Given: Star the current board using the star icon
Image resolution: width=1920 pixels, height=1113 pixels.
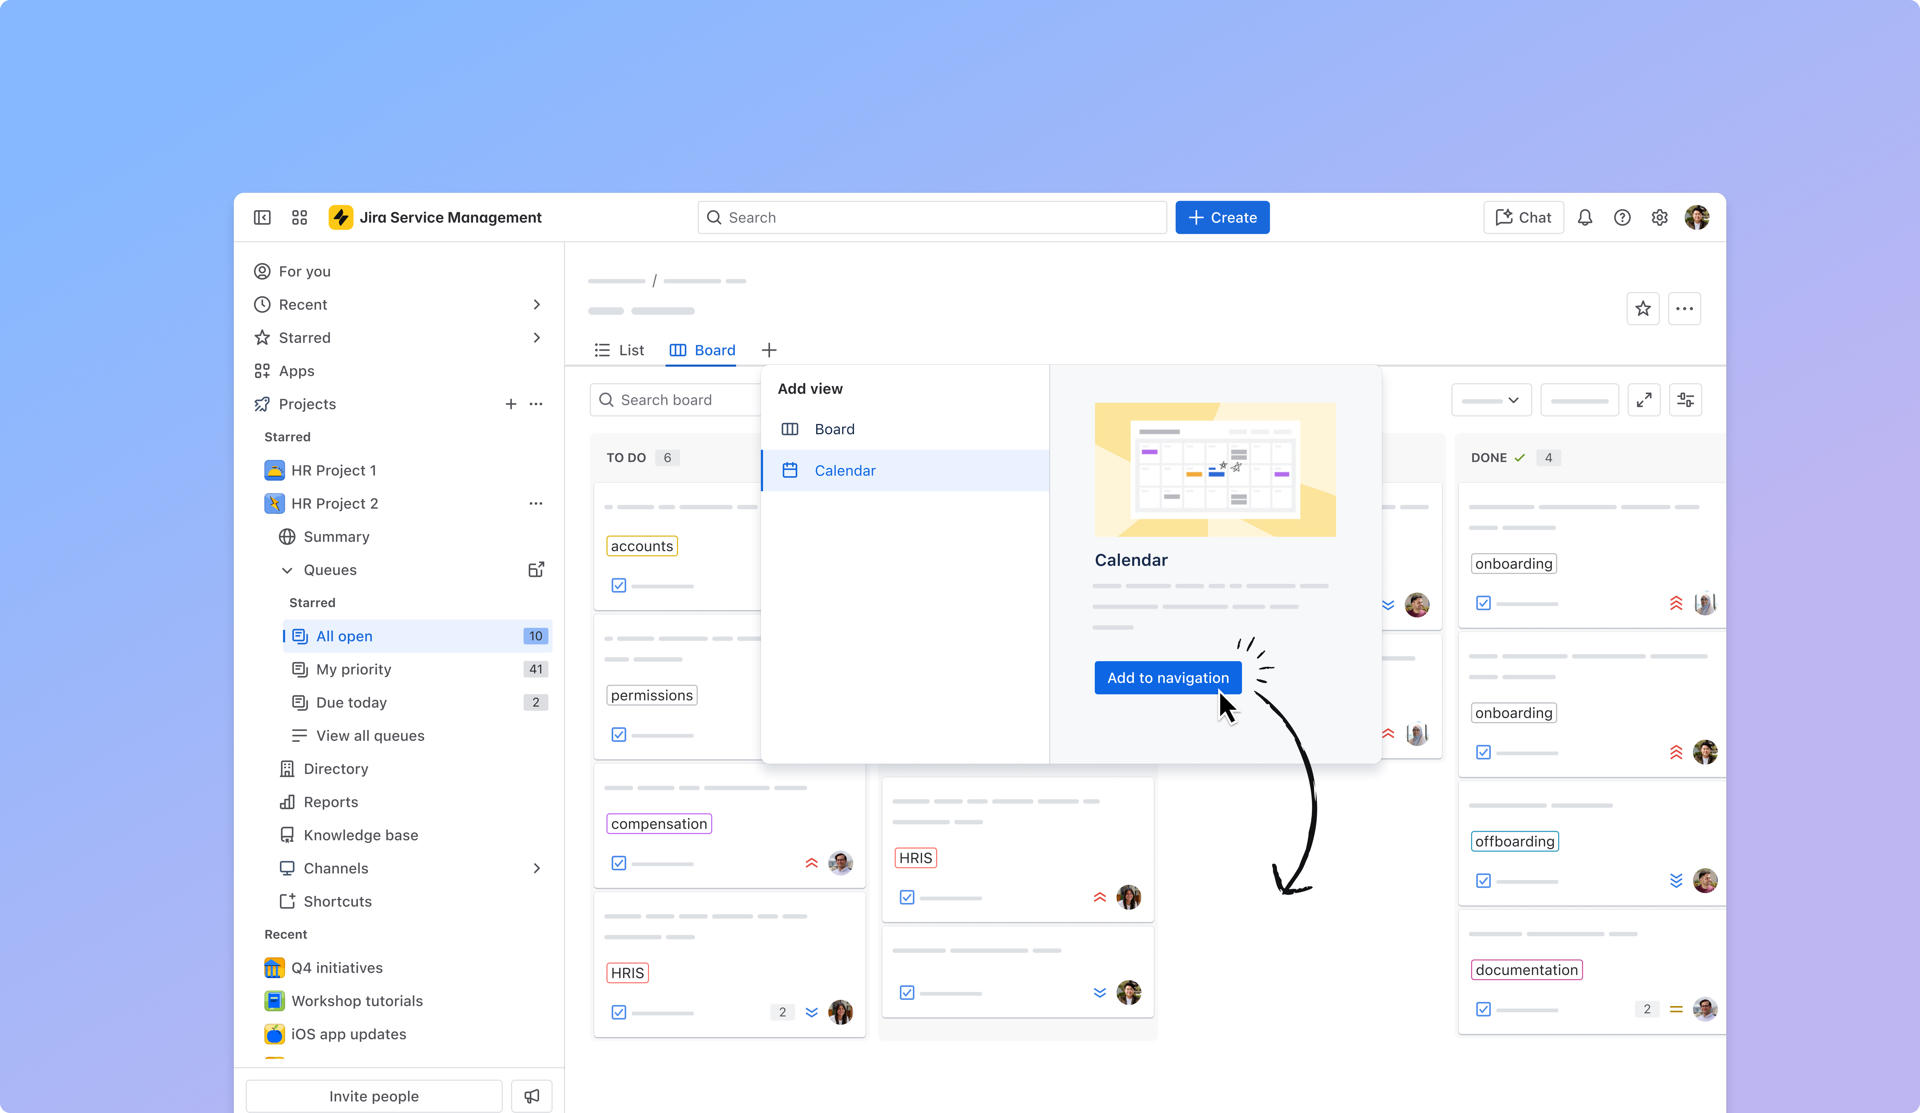Looking at the screenshot, I should pos(1643,309).
